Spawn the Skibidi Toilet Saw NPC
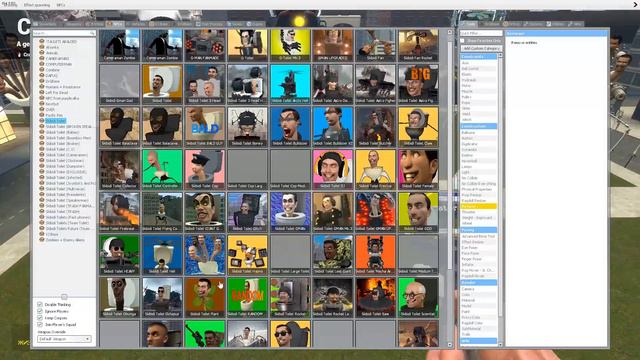The image size is (640, 360). point(376,298)
